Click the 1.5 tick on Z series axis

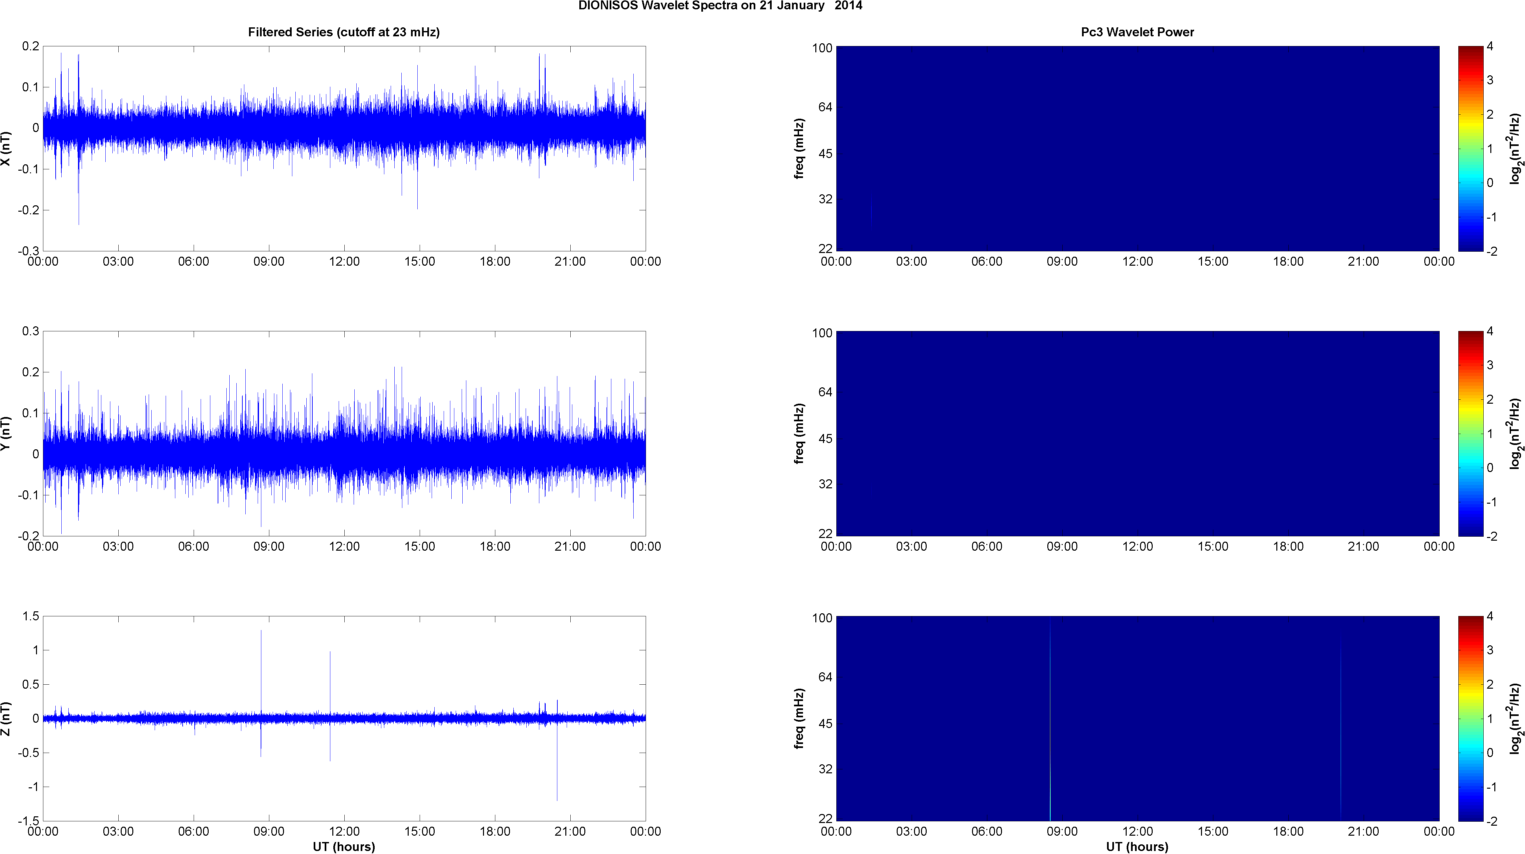[x=30, y=617]
